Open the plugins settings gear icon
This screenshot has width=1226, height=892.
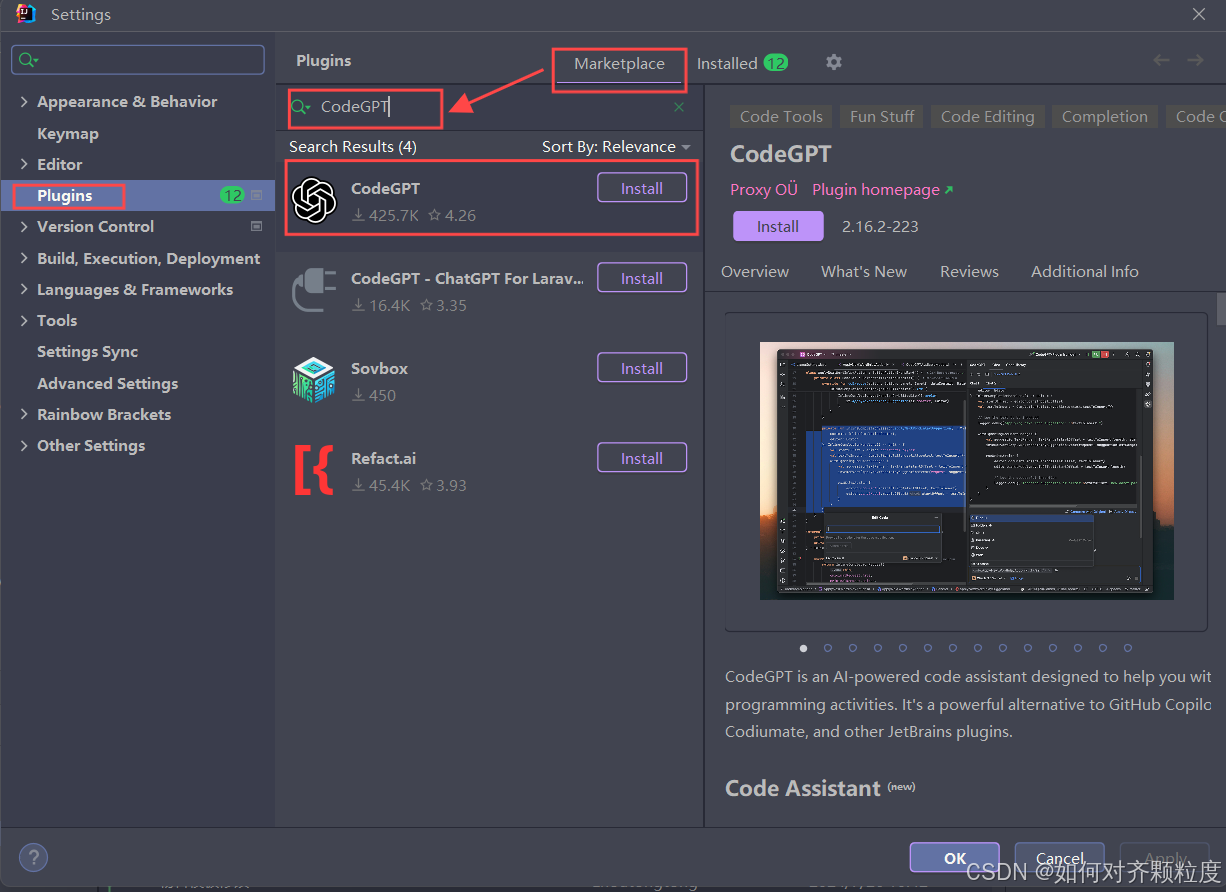[834, 62]
